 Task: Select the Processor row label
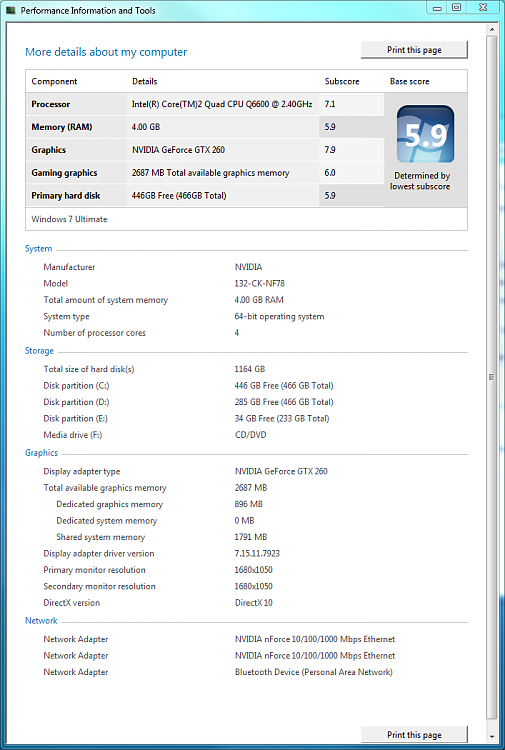coord(51,104)
